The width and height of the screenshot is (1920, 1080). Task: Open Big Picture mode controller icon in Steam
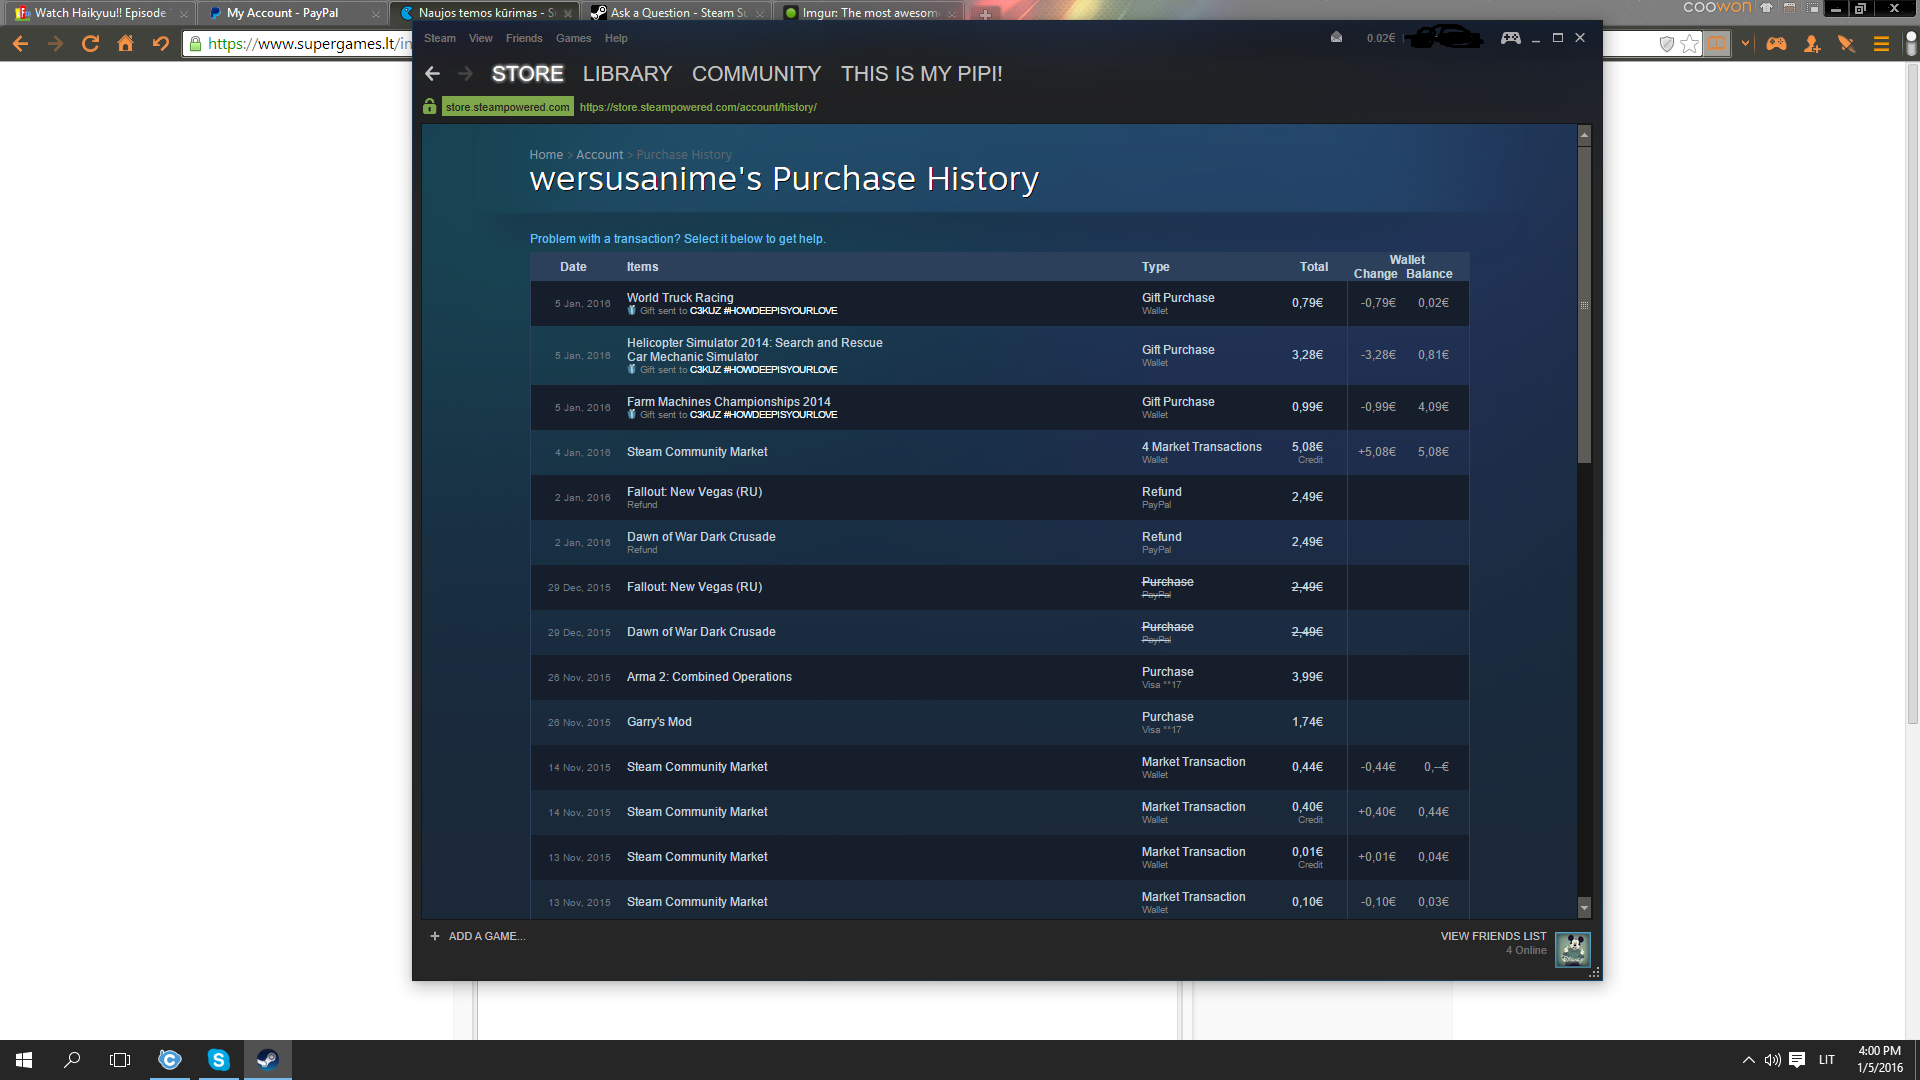[1510, 38]
